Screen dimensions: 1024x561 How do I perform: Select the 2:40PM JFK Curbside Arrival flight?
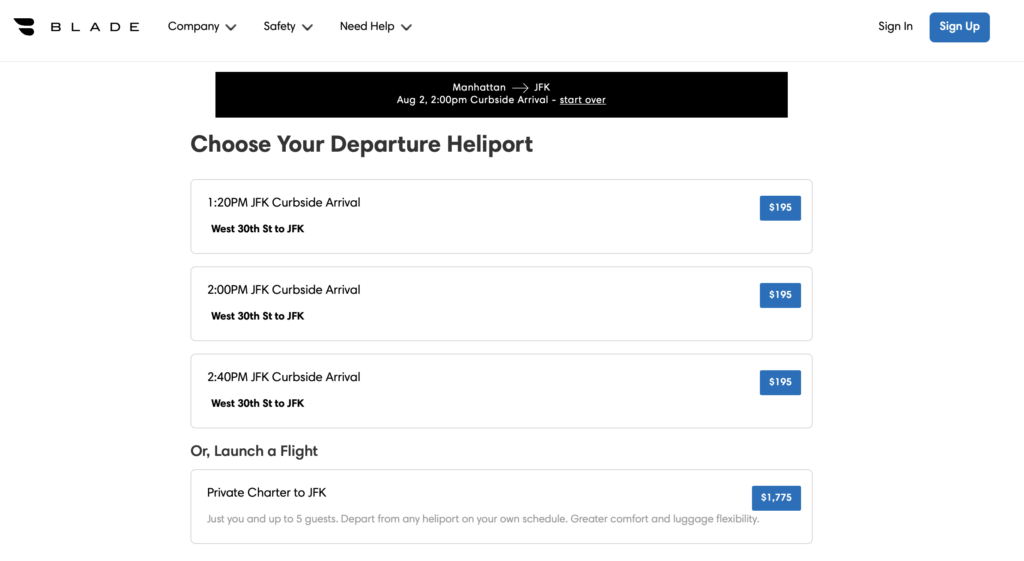point(284,377)
